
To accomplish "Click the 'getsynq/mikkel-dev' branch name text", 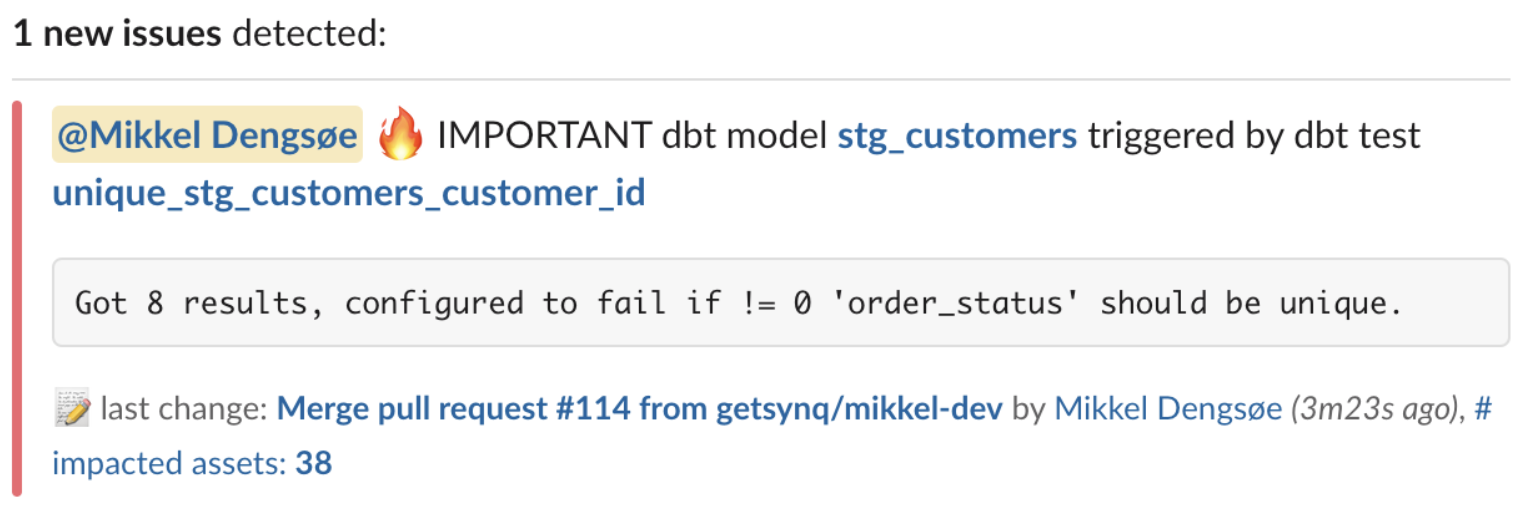I will (x=859, y=408).
